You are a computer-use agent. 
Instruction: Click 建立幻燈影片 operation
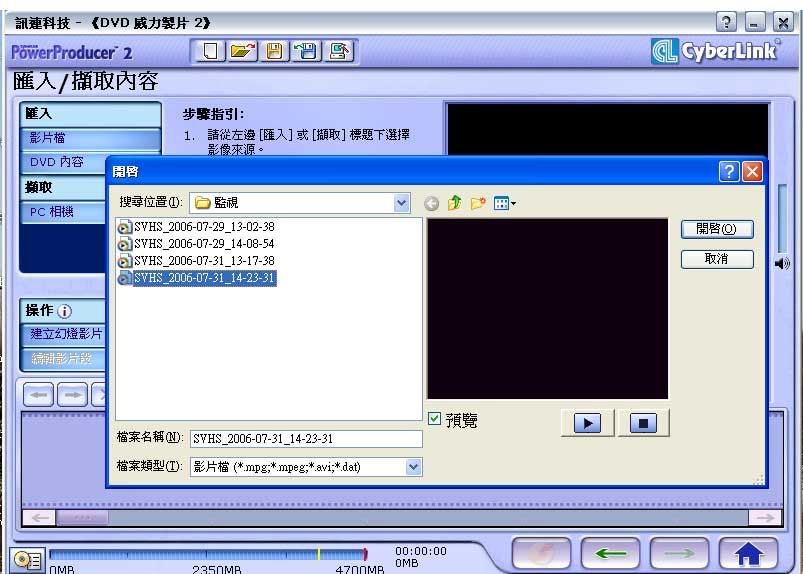(64, 334)
